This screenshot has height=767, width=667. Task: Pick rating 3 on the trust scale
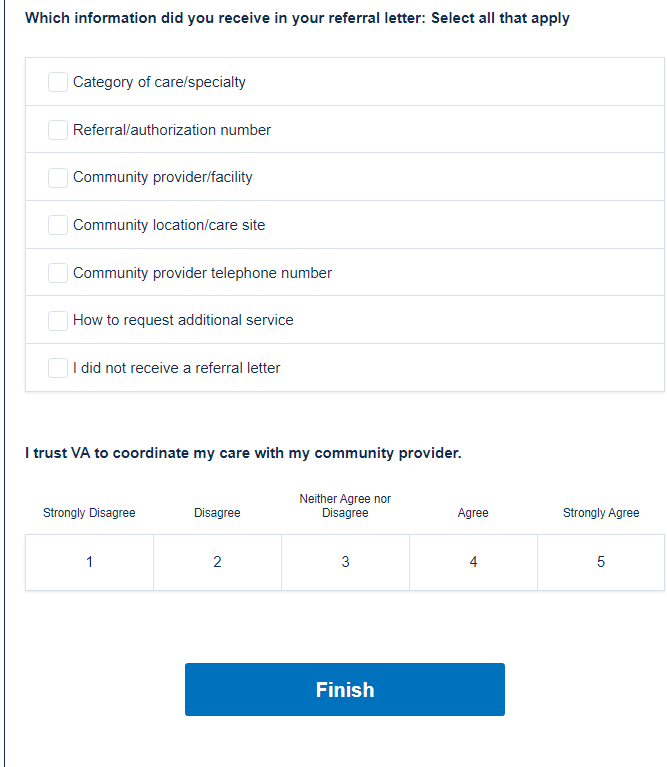345,562
